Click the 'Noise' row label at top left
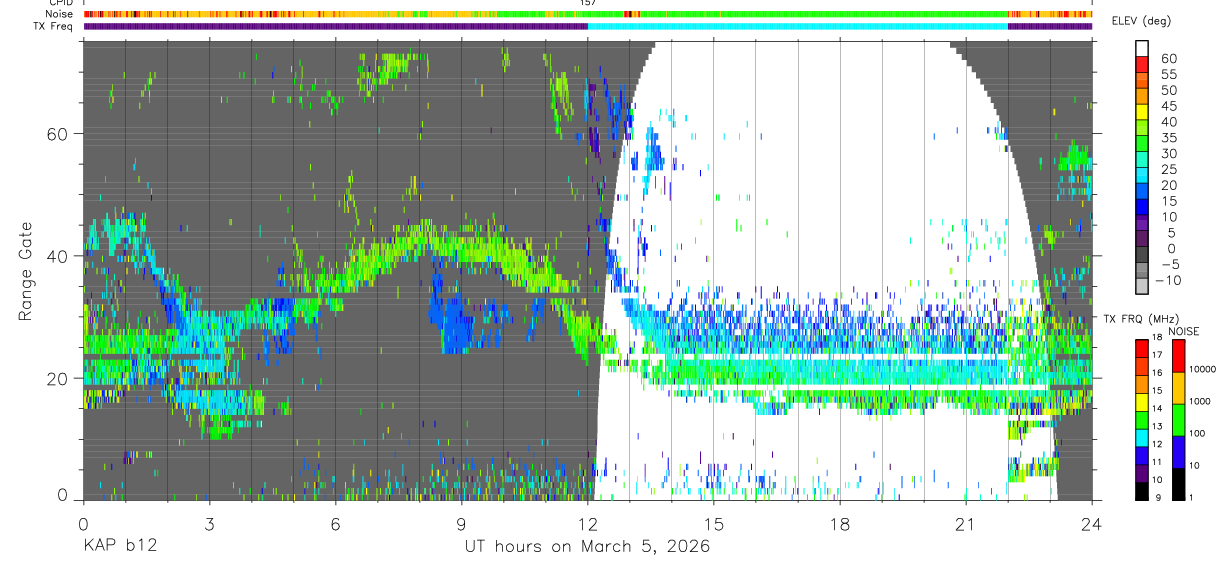 [60, 14]
